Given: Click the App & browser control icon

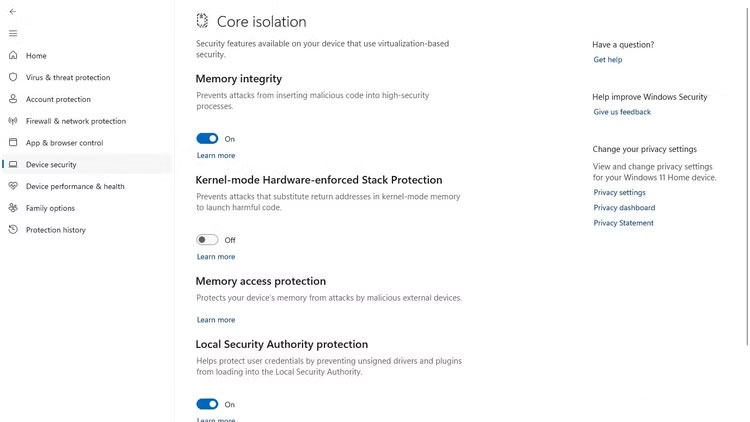Looking at the screenshot, I should [x=13, y=143].
